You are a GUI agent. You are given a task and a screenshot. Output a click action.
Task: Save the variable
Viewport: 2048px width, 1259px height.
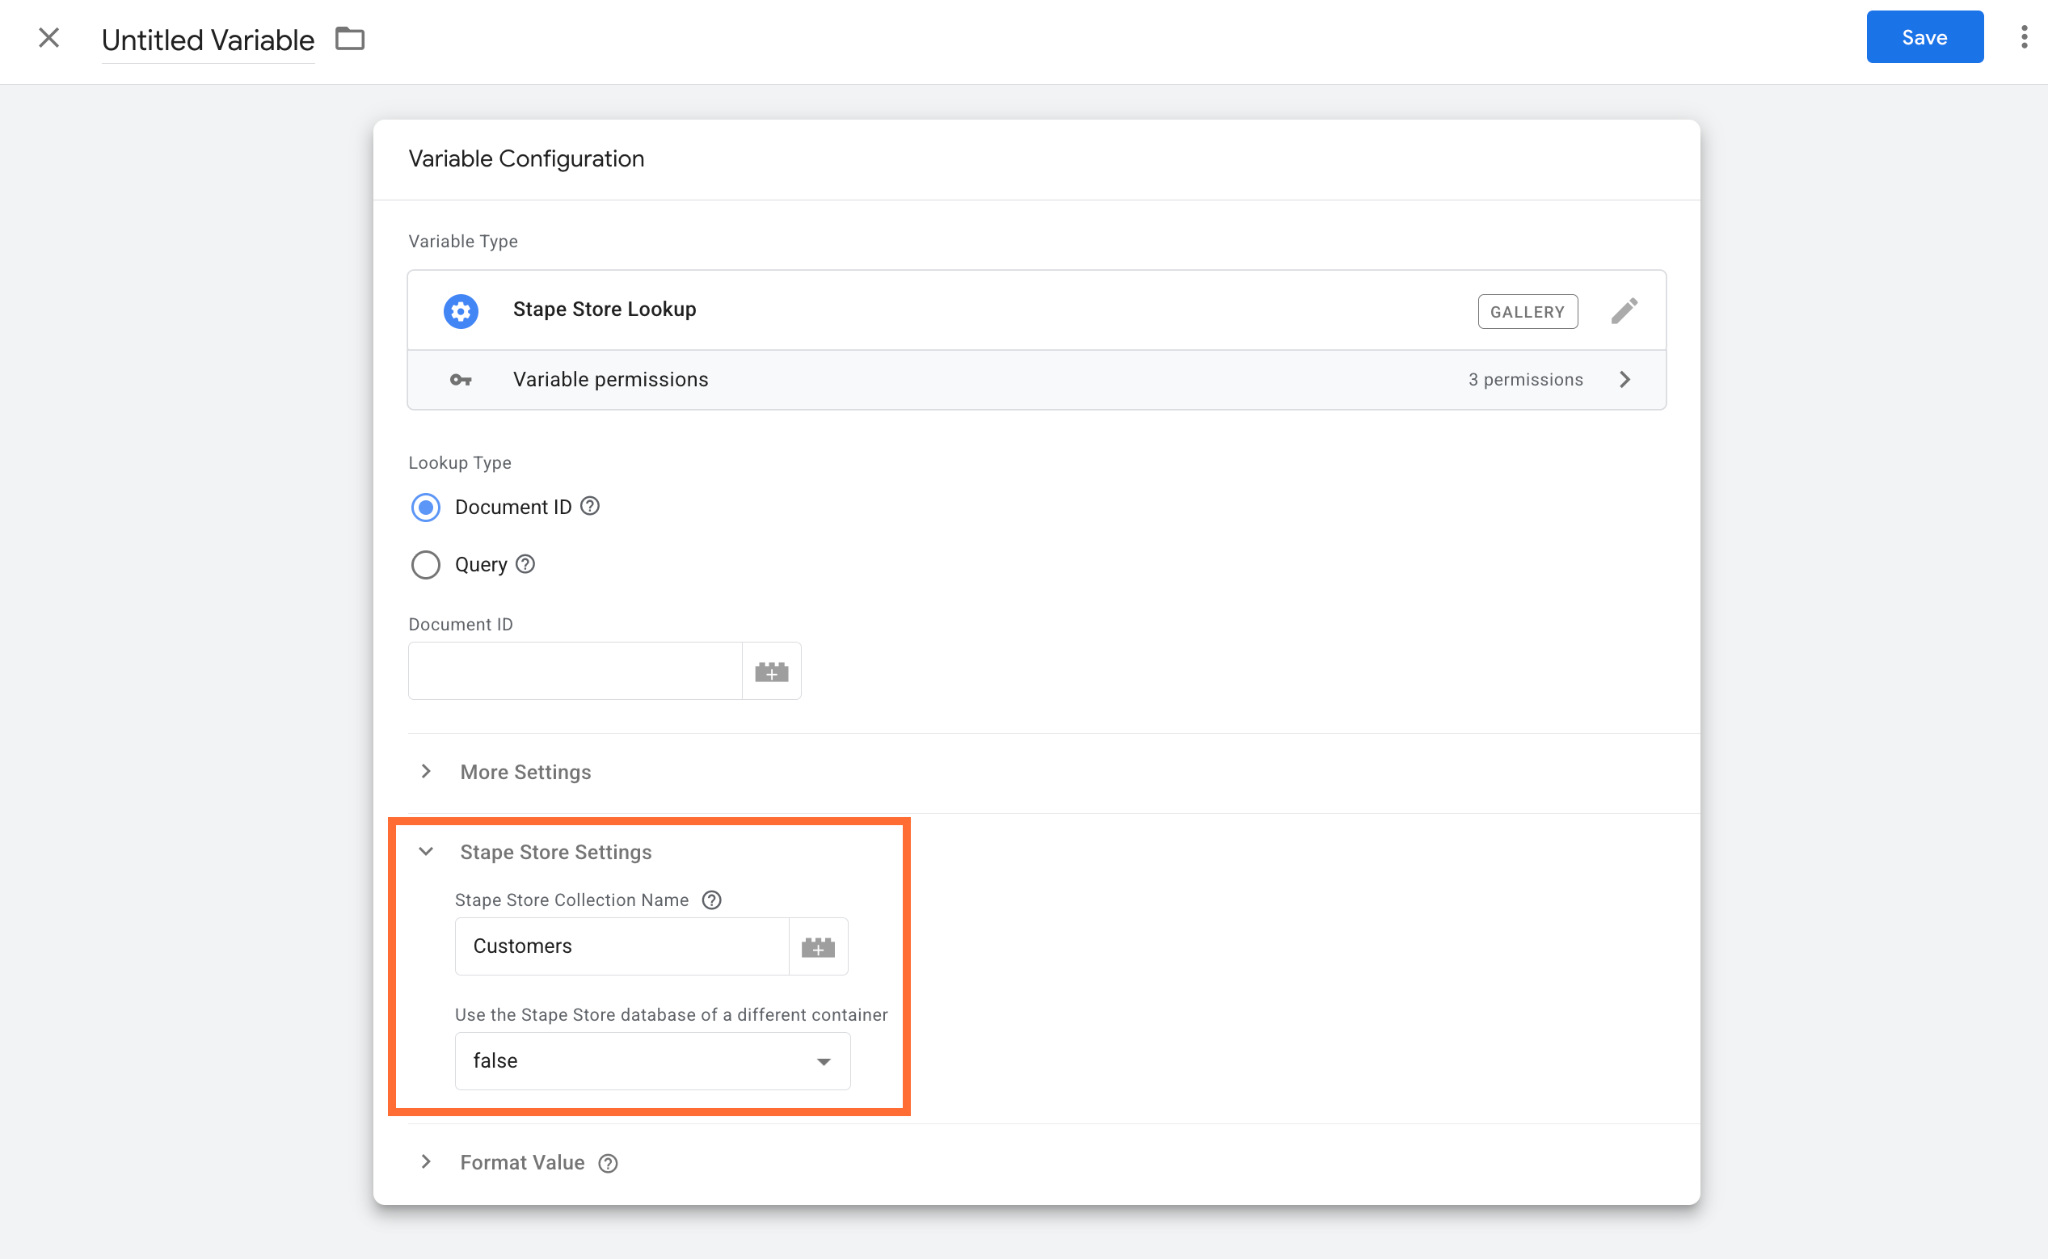click(1924, 37)
